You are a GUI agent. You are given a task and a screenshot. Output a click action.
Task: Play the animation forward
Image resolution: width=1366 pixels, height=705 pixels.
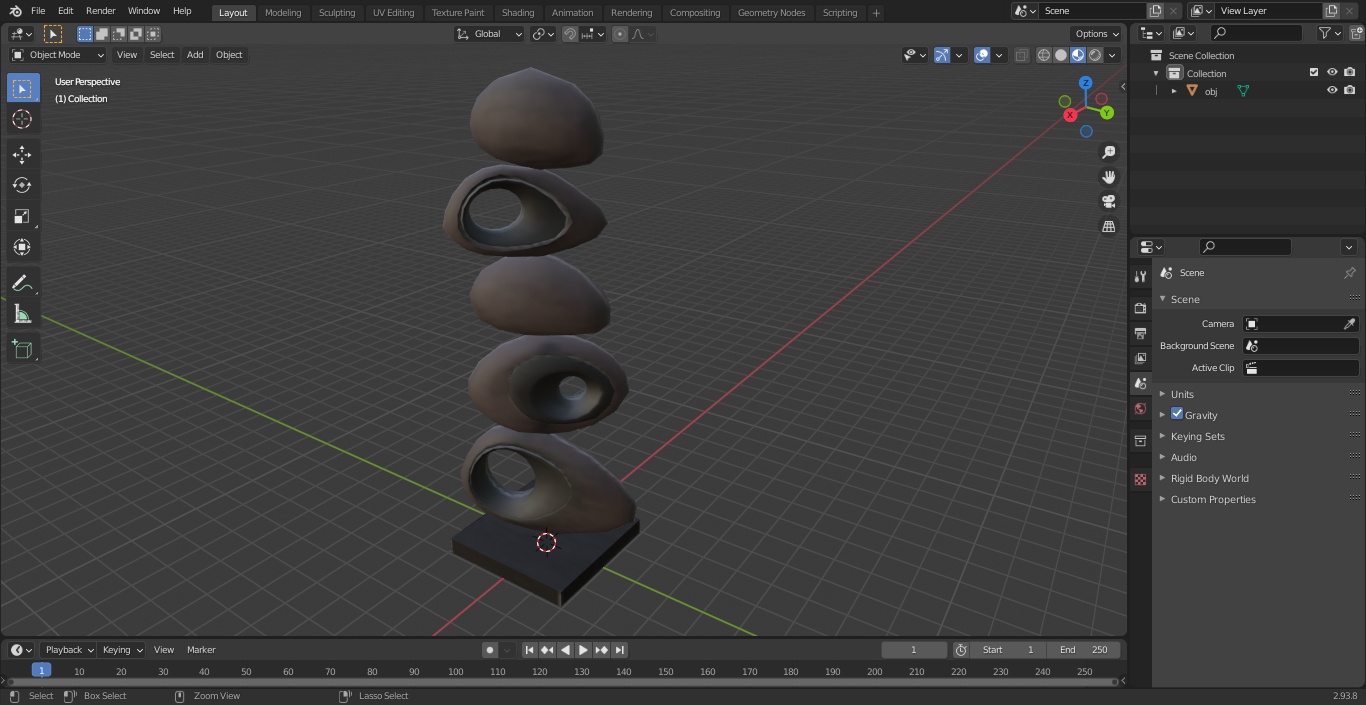583,650
